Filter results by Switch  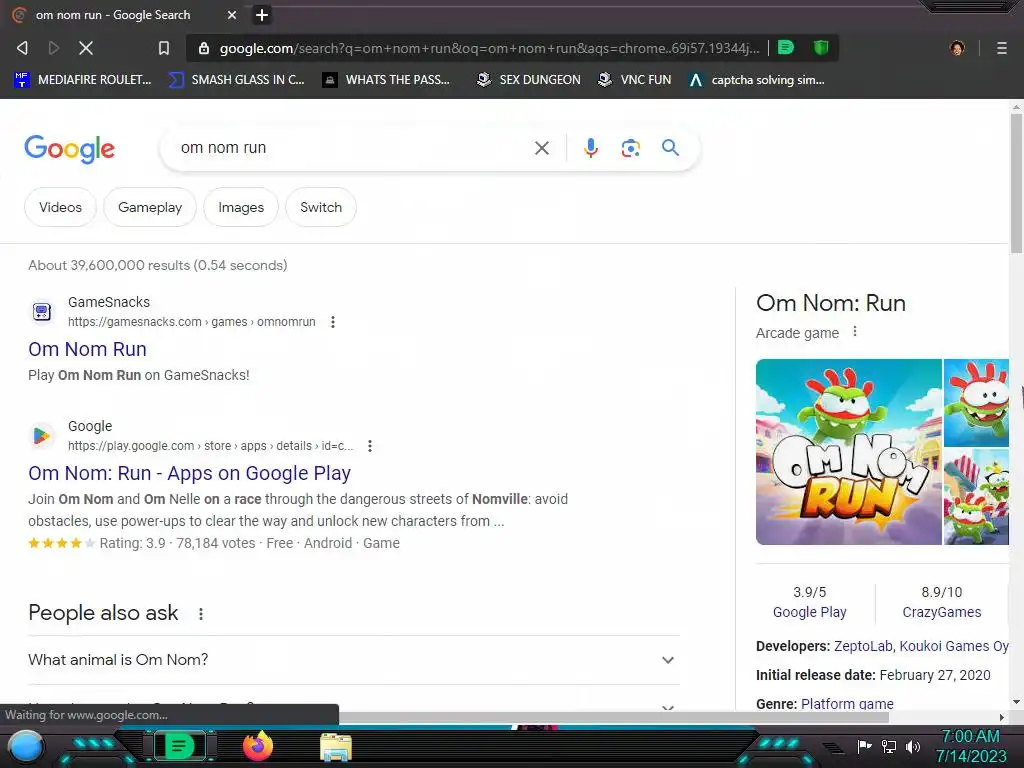(x=321, y=208)
